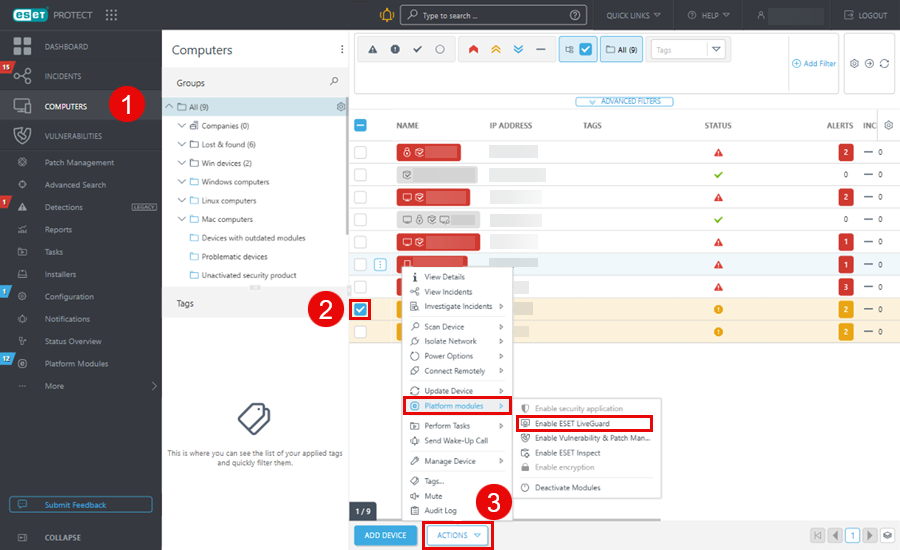Open the Dashboard icon in sidebar

[x=22, y=46]
